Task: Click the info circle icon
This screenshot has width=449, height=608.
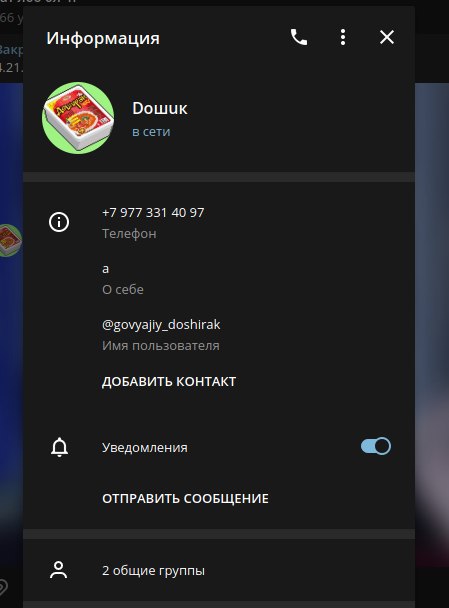Action: pos(59,222)
